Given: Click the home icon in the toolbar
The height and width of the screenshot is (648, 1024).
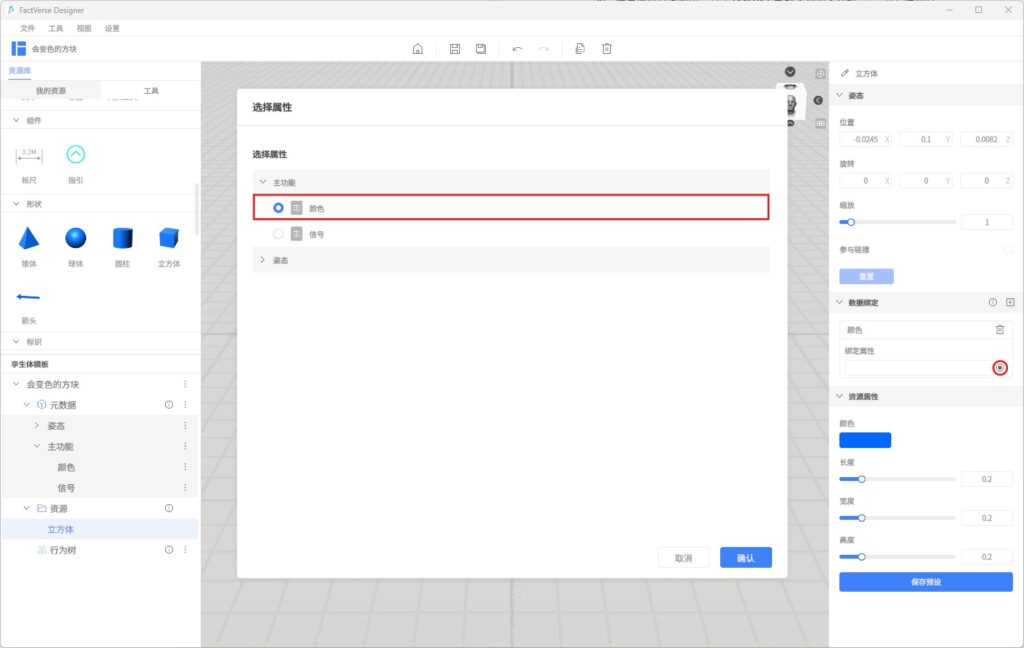Looking at the screenshot, I should tap(418, 49).
